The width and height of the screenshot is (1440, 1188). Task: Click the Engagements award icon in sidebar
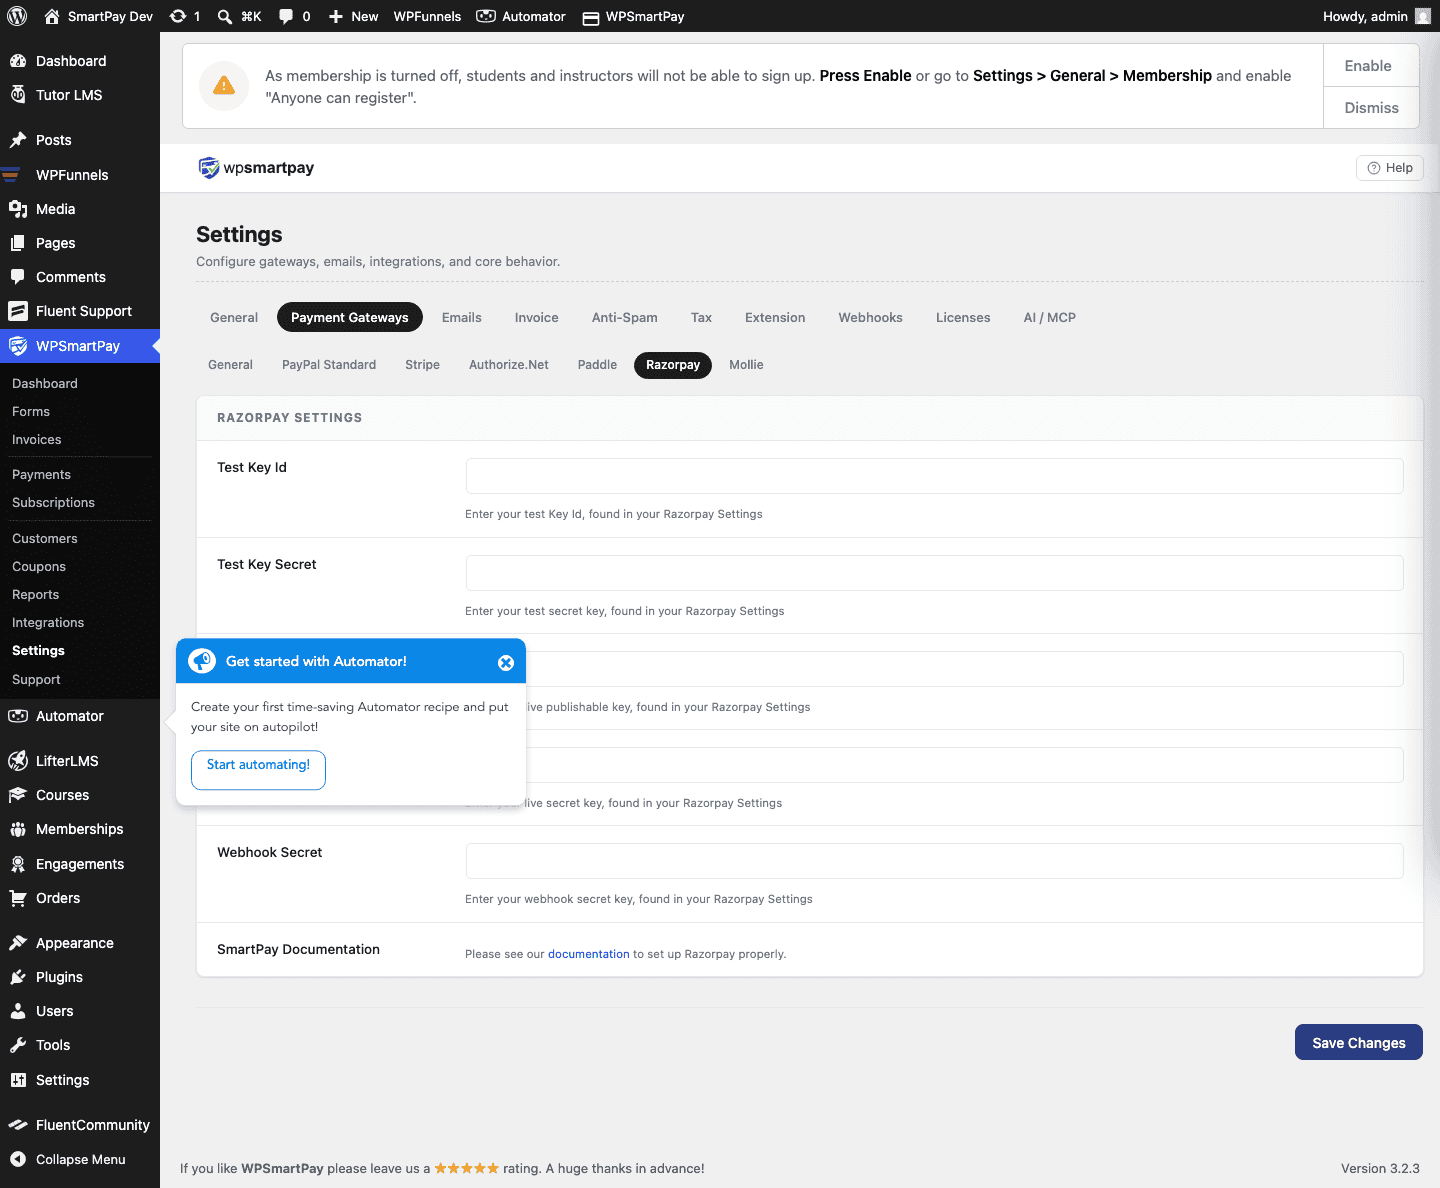[18, 864]
